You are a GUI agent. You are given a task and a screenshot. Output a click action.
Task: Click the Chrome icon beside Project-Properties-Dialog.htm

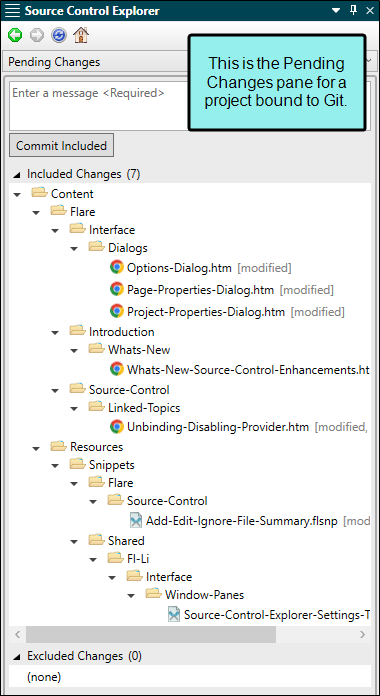point(117,311)
